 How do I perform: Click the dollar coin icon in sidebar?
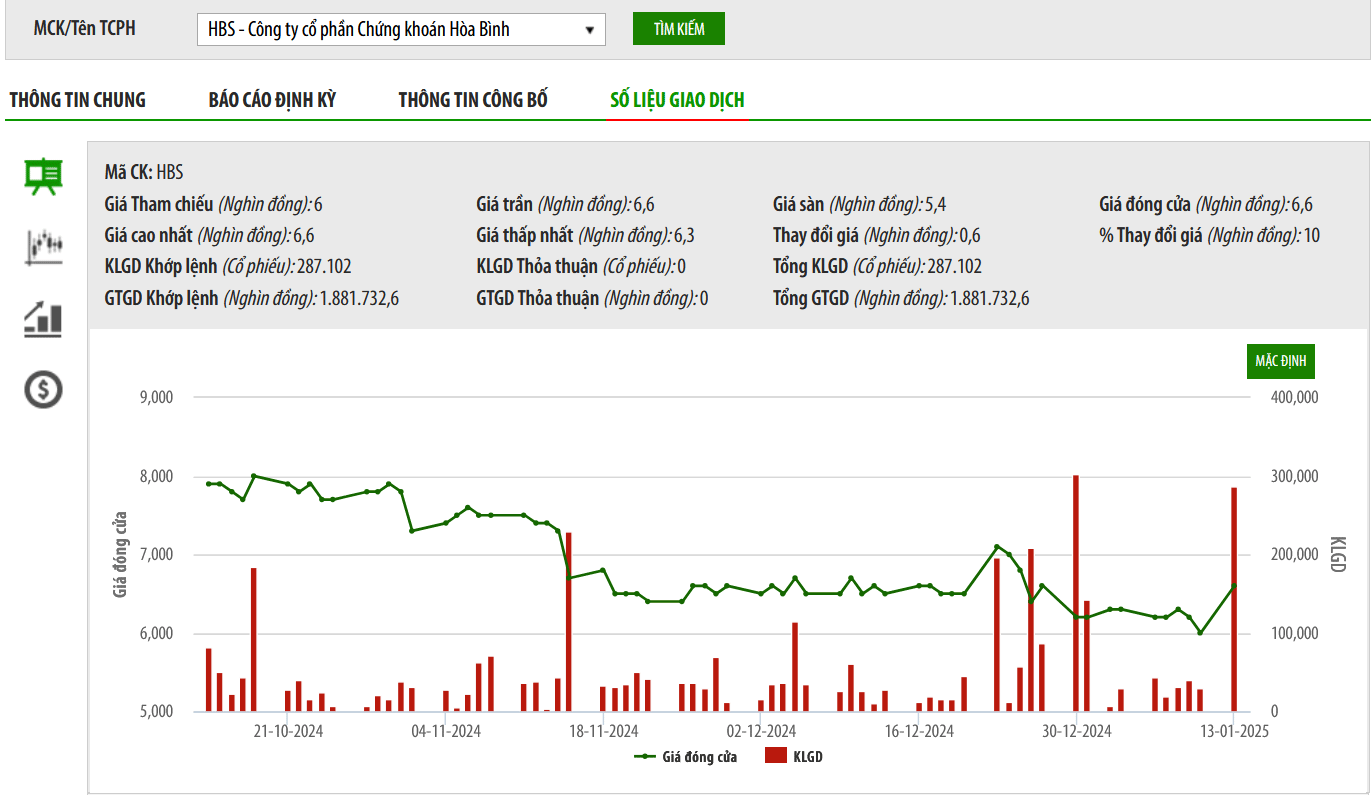pos(43,389)
